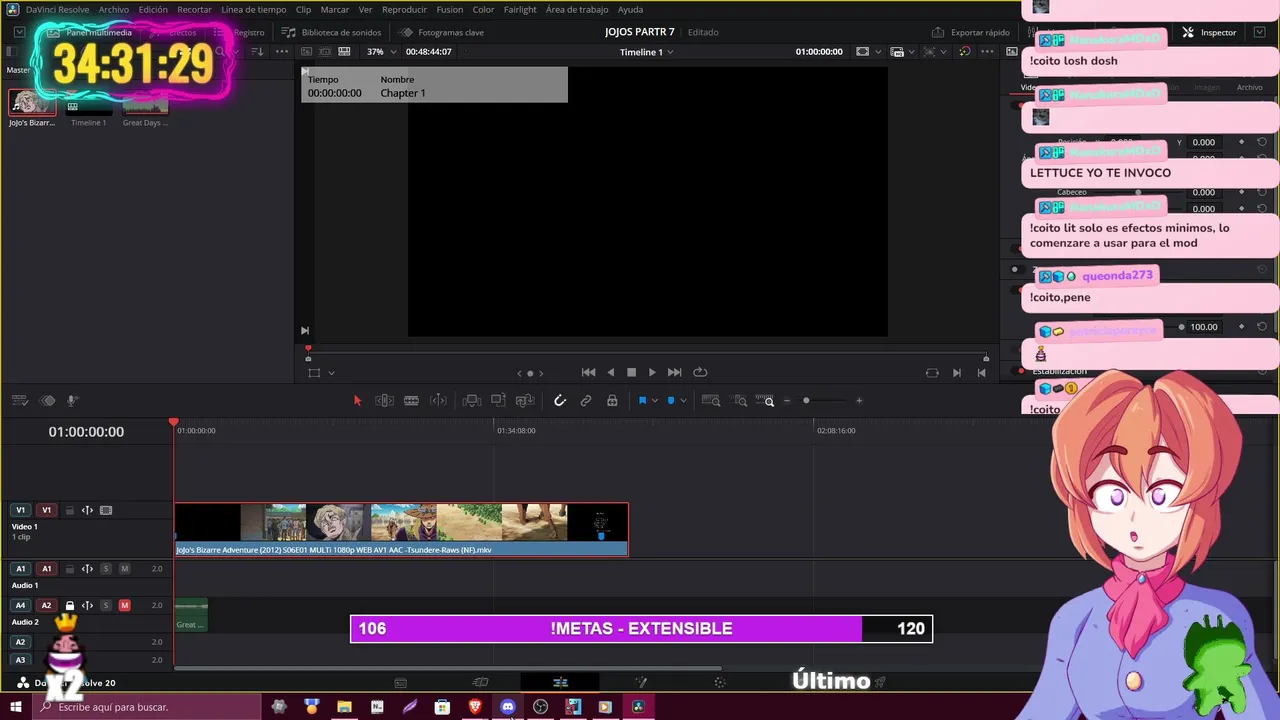Activate the Trim edit mode tool
Image resolution: width=1280 pixels, height=720 pixels.
384,401
